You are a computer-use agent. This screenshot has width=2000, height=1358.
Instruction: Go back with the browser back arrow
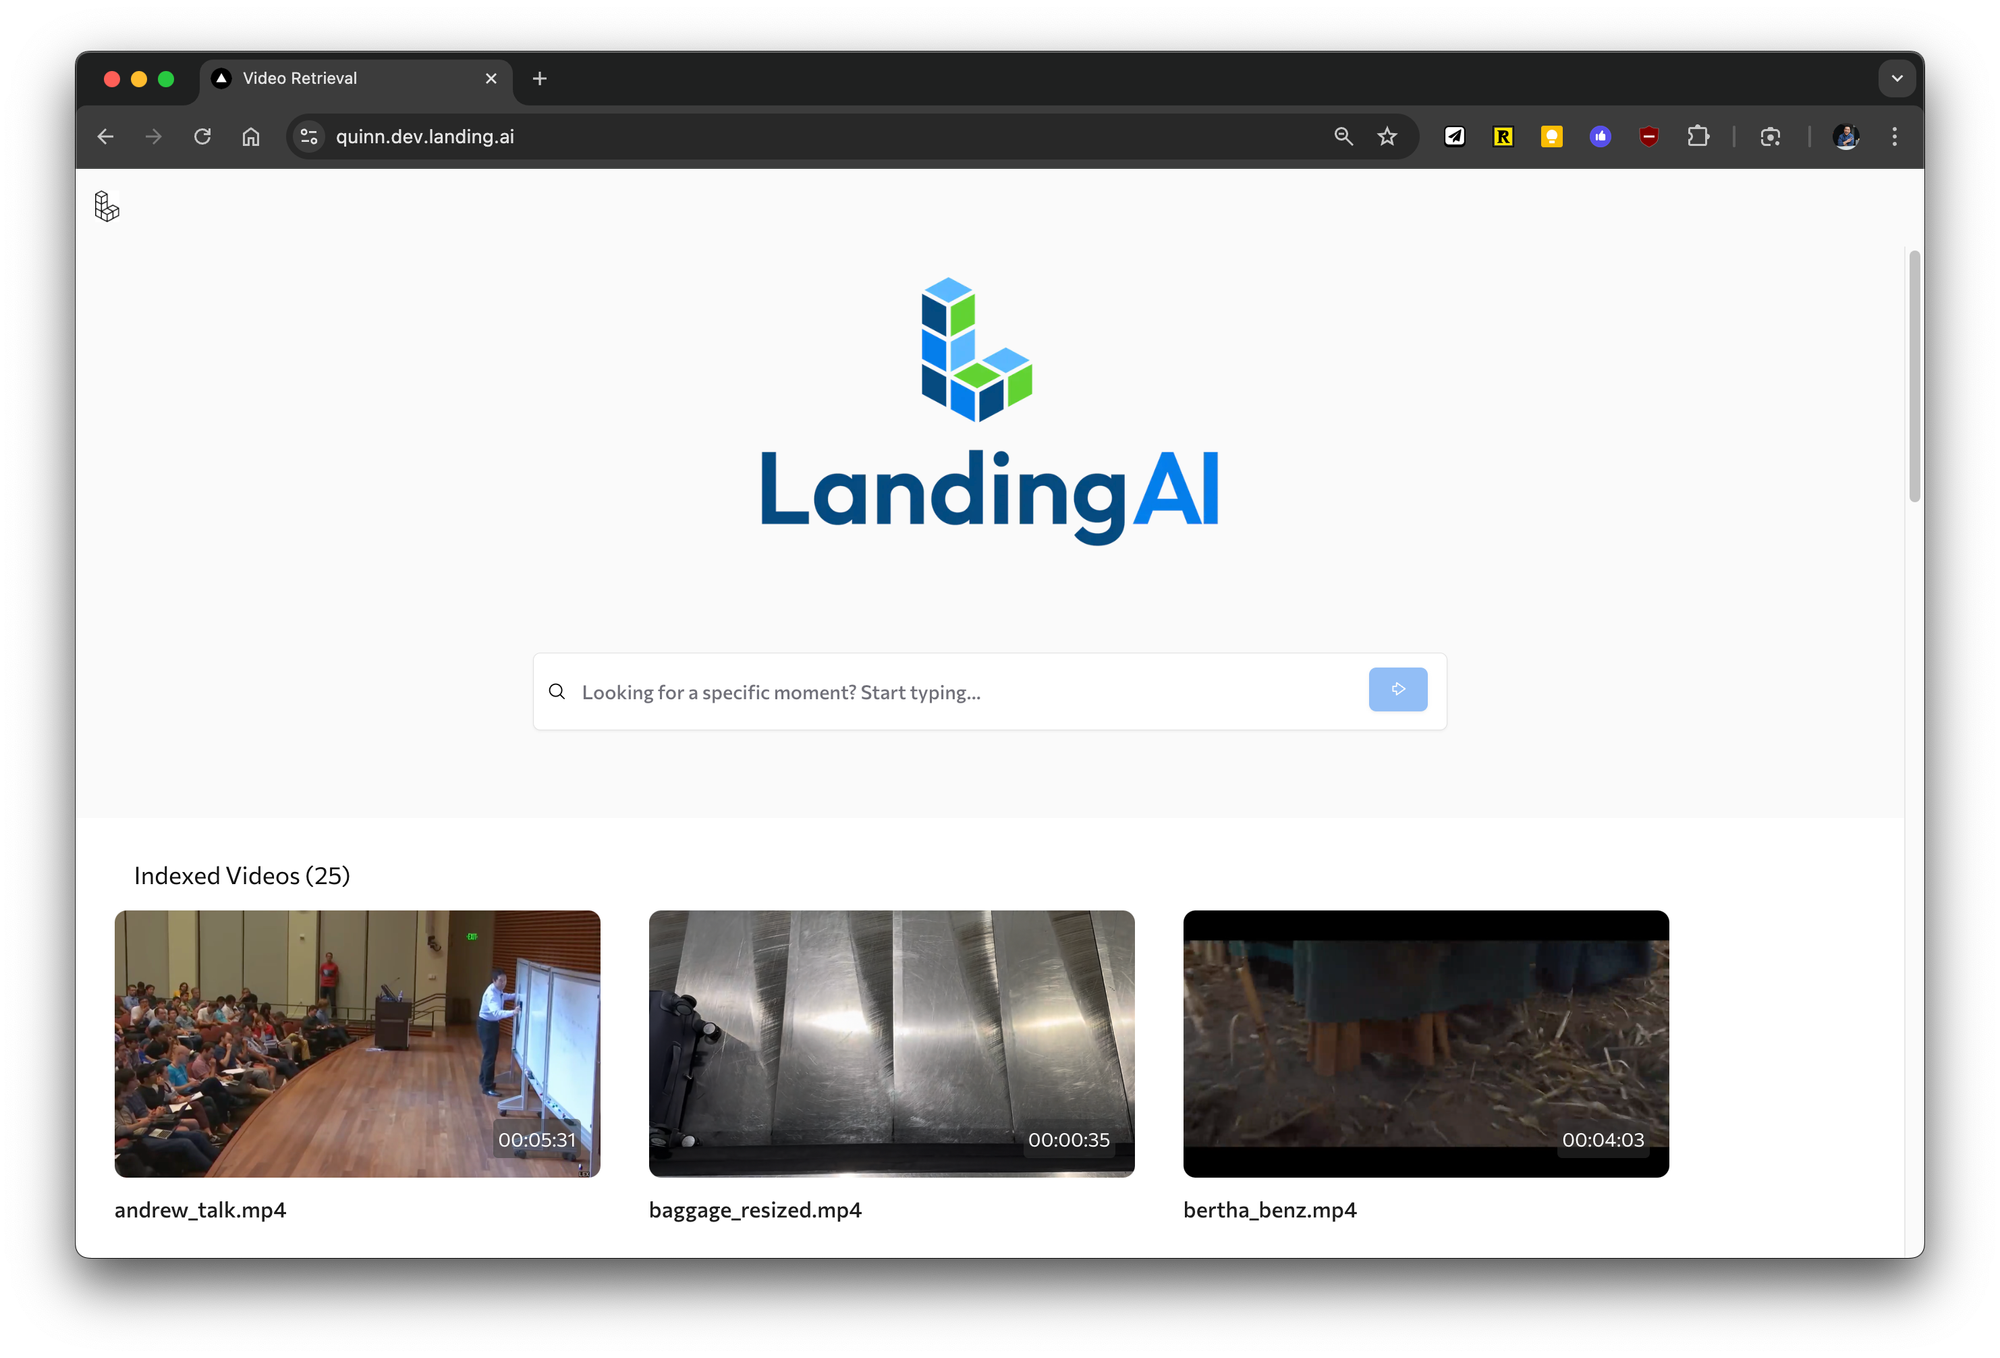click(106, 137)
